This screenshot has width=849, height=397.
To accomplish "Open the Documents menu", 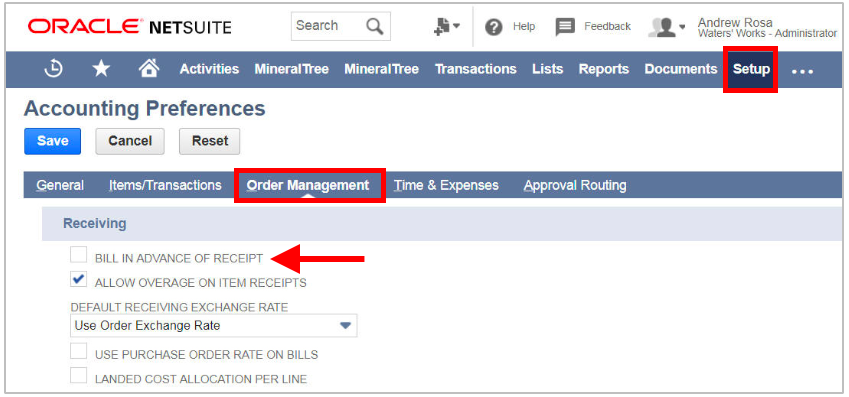I will 681,69.
